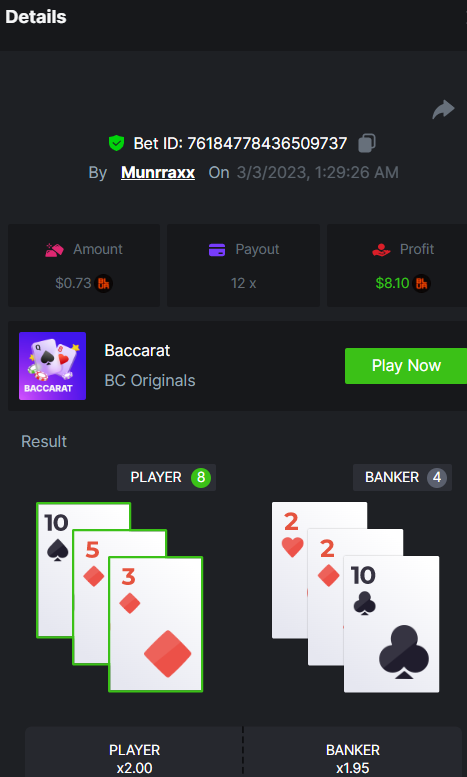Screen dimensions: 467x777
Task: Click the Amount dice icon
Action: click(x=54, y=250)
